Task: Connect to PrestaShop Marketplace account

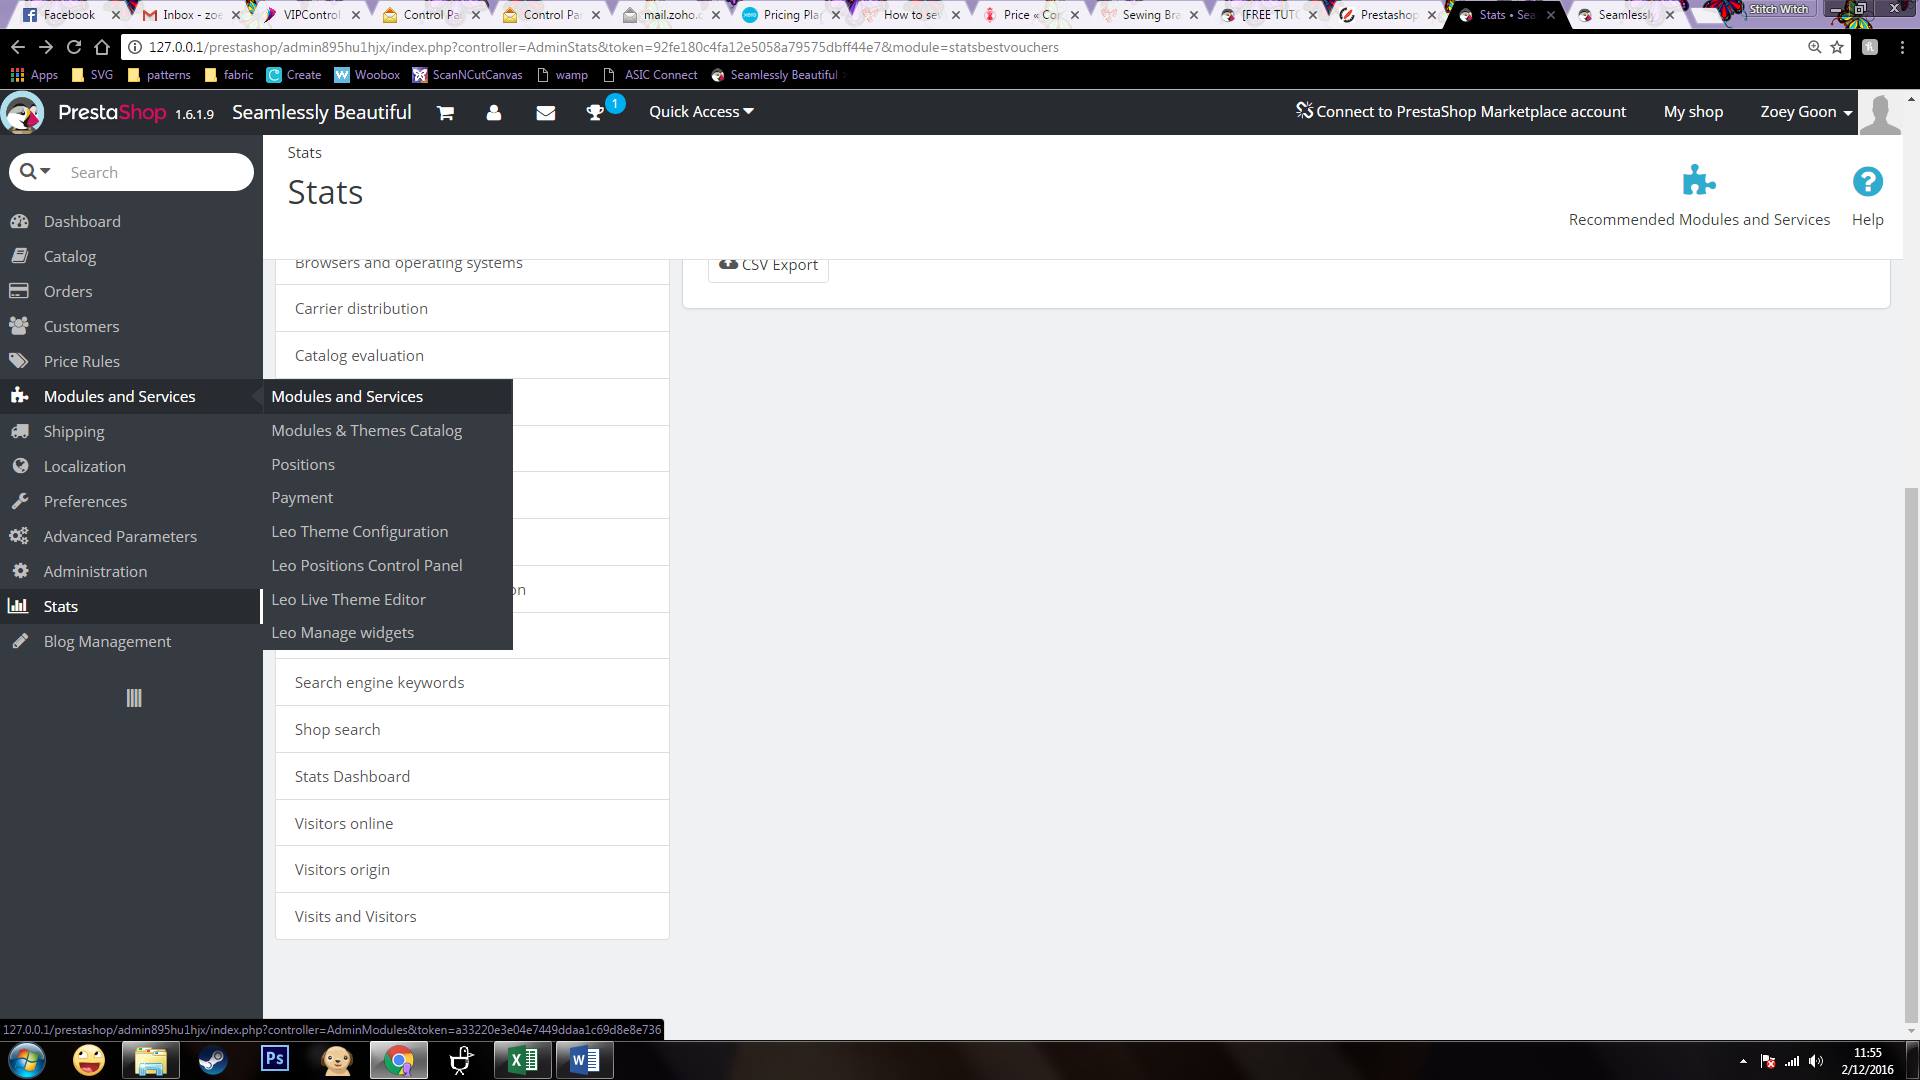Action: (x=1461, y=112)
